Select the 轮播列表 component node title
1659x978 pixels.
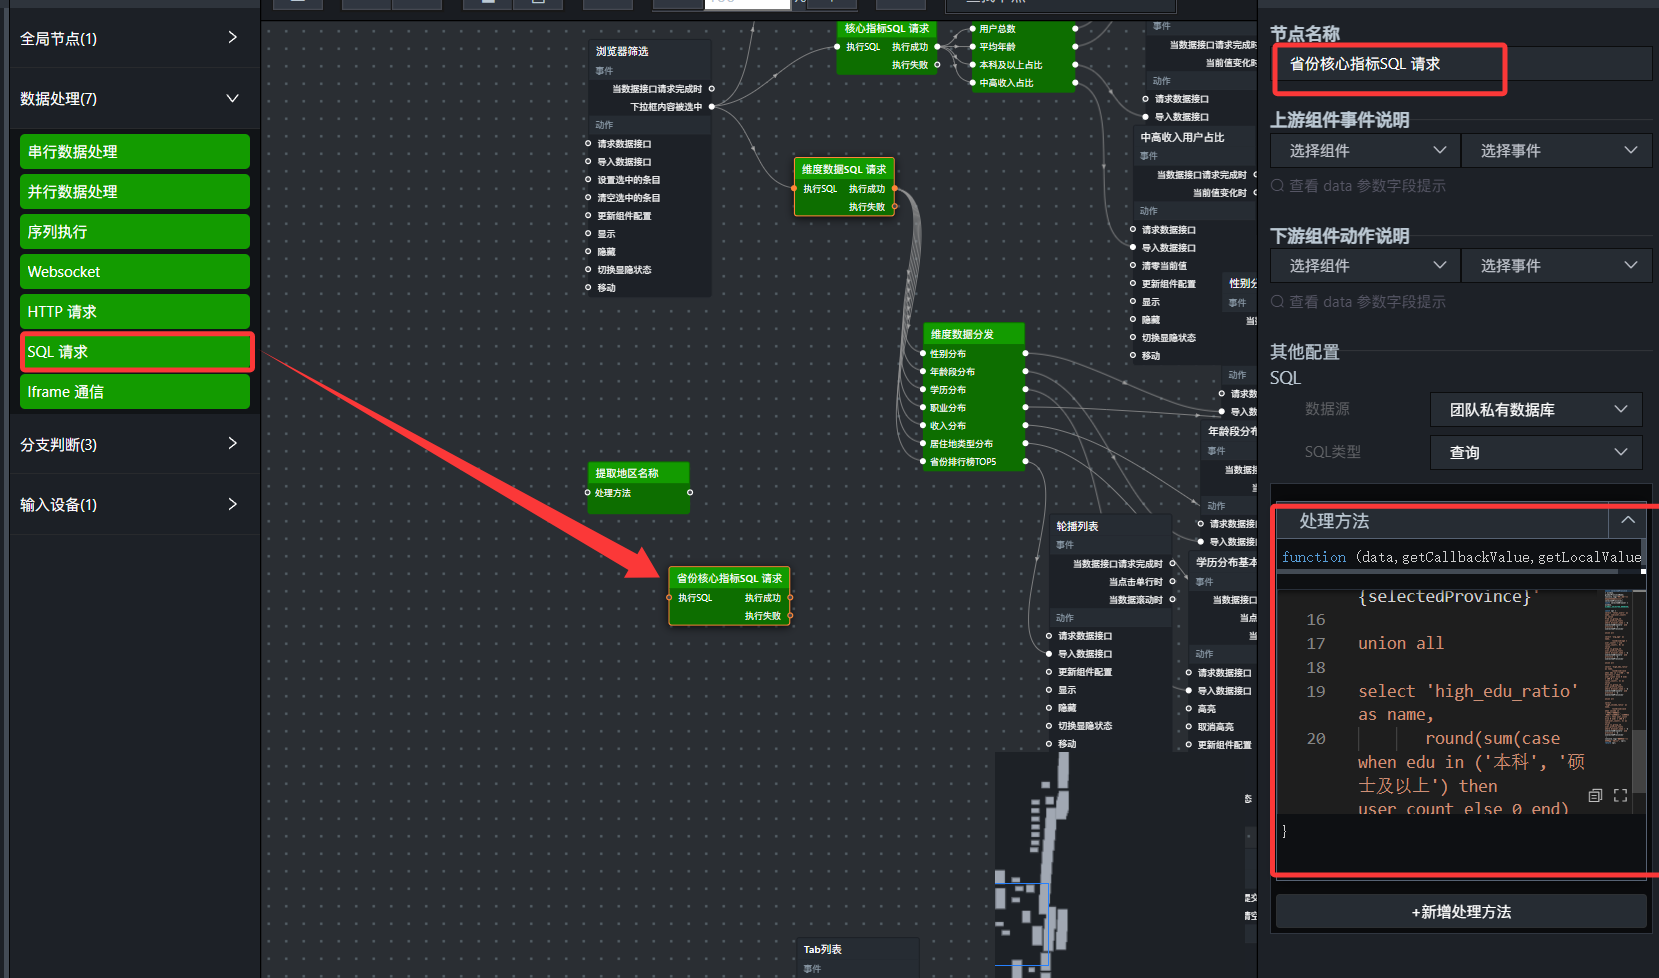pyautogui.click(x=1077, y=526)
